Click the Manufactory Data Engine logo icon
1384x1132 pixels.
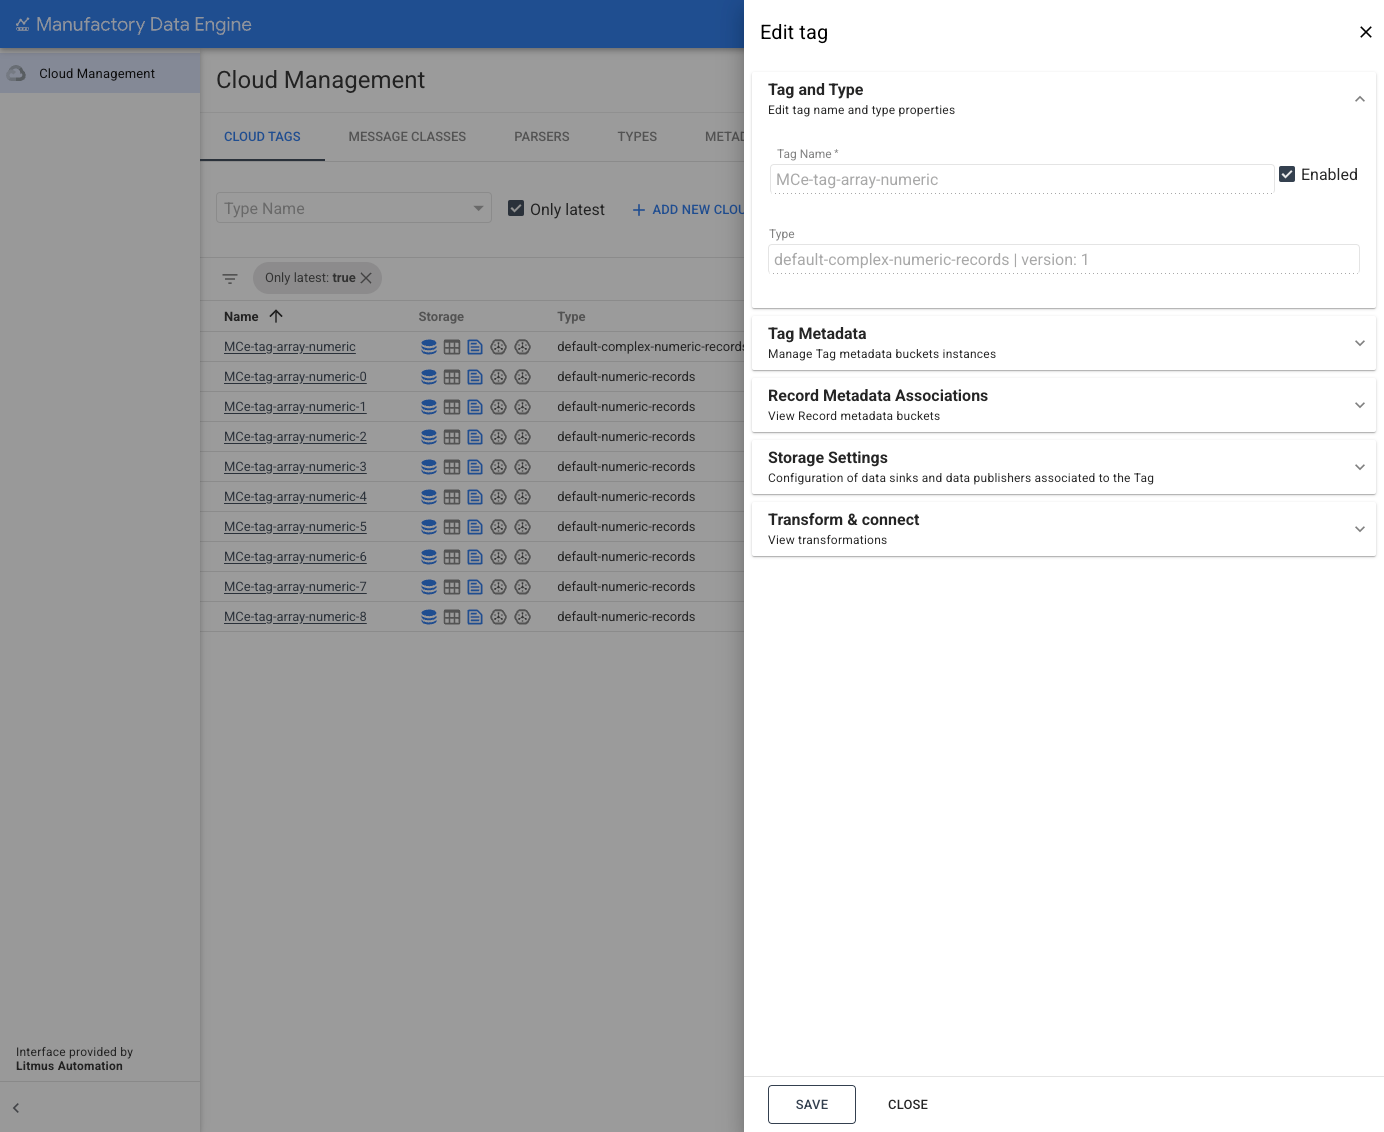coord(22,24)
